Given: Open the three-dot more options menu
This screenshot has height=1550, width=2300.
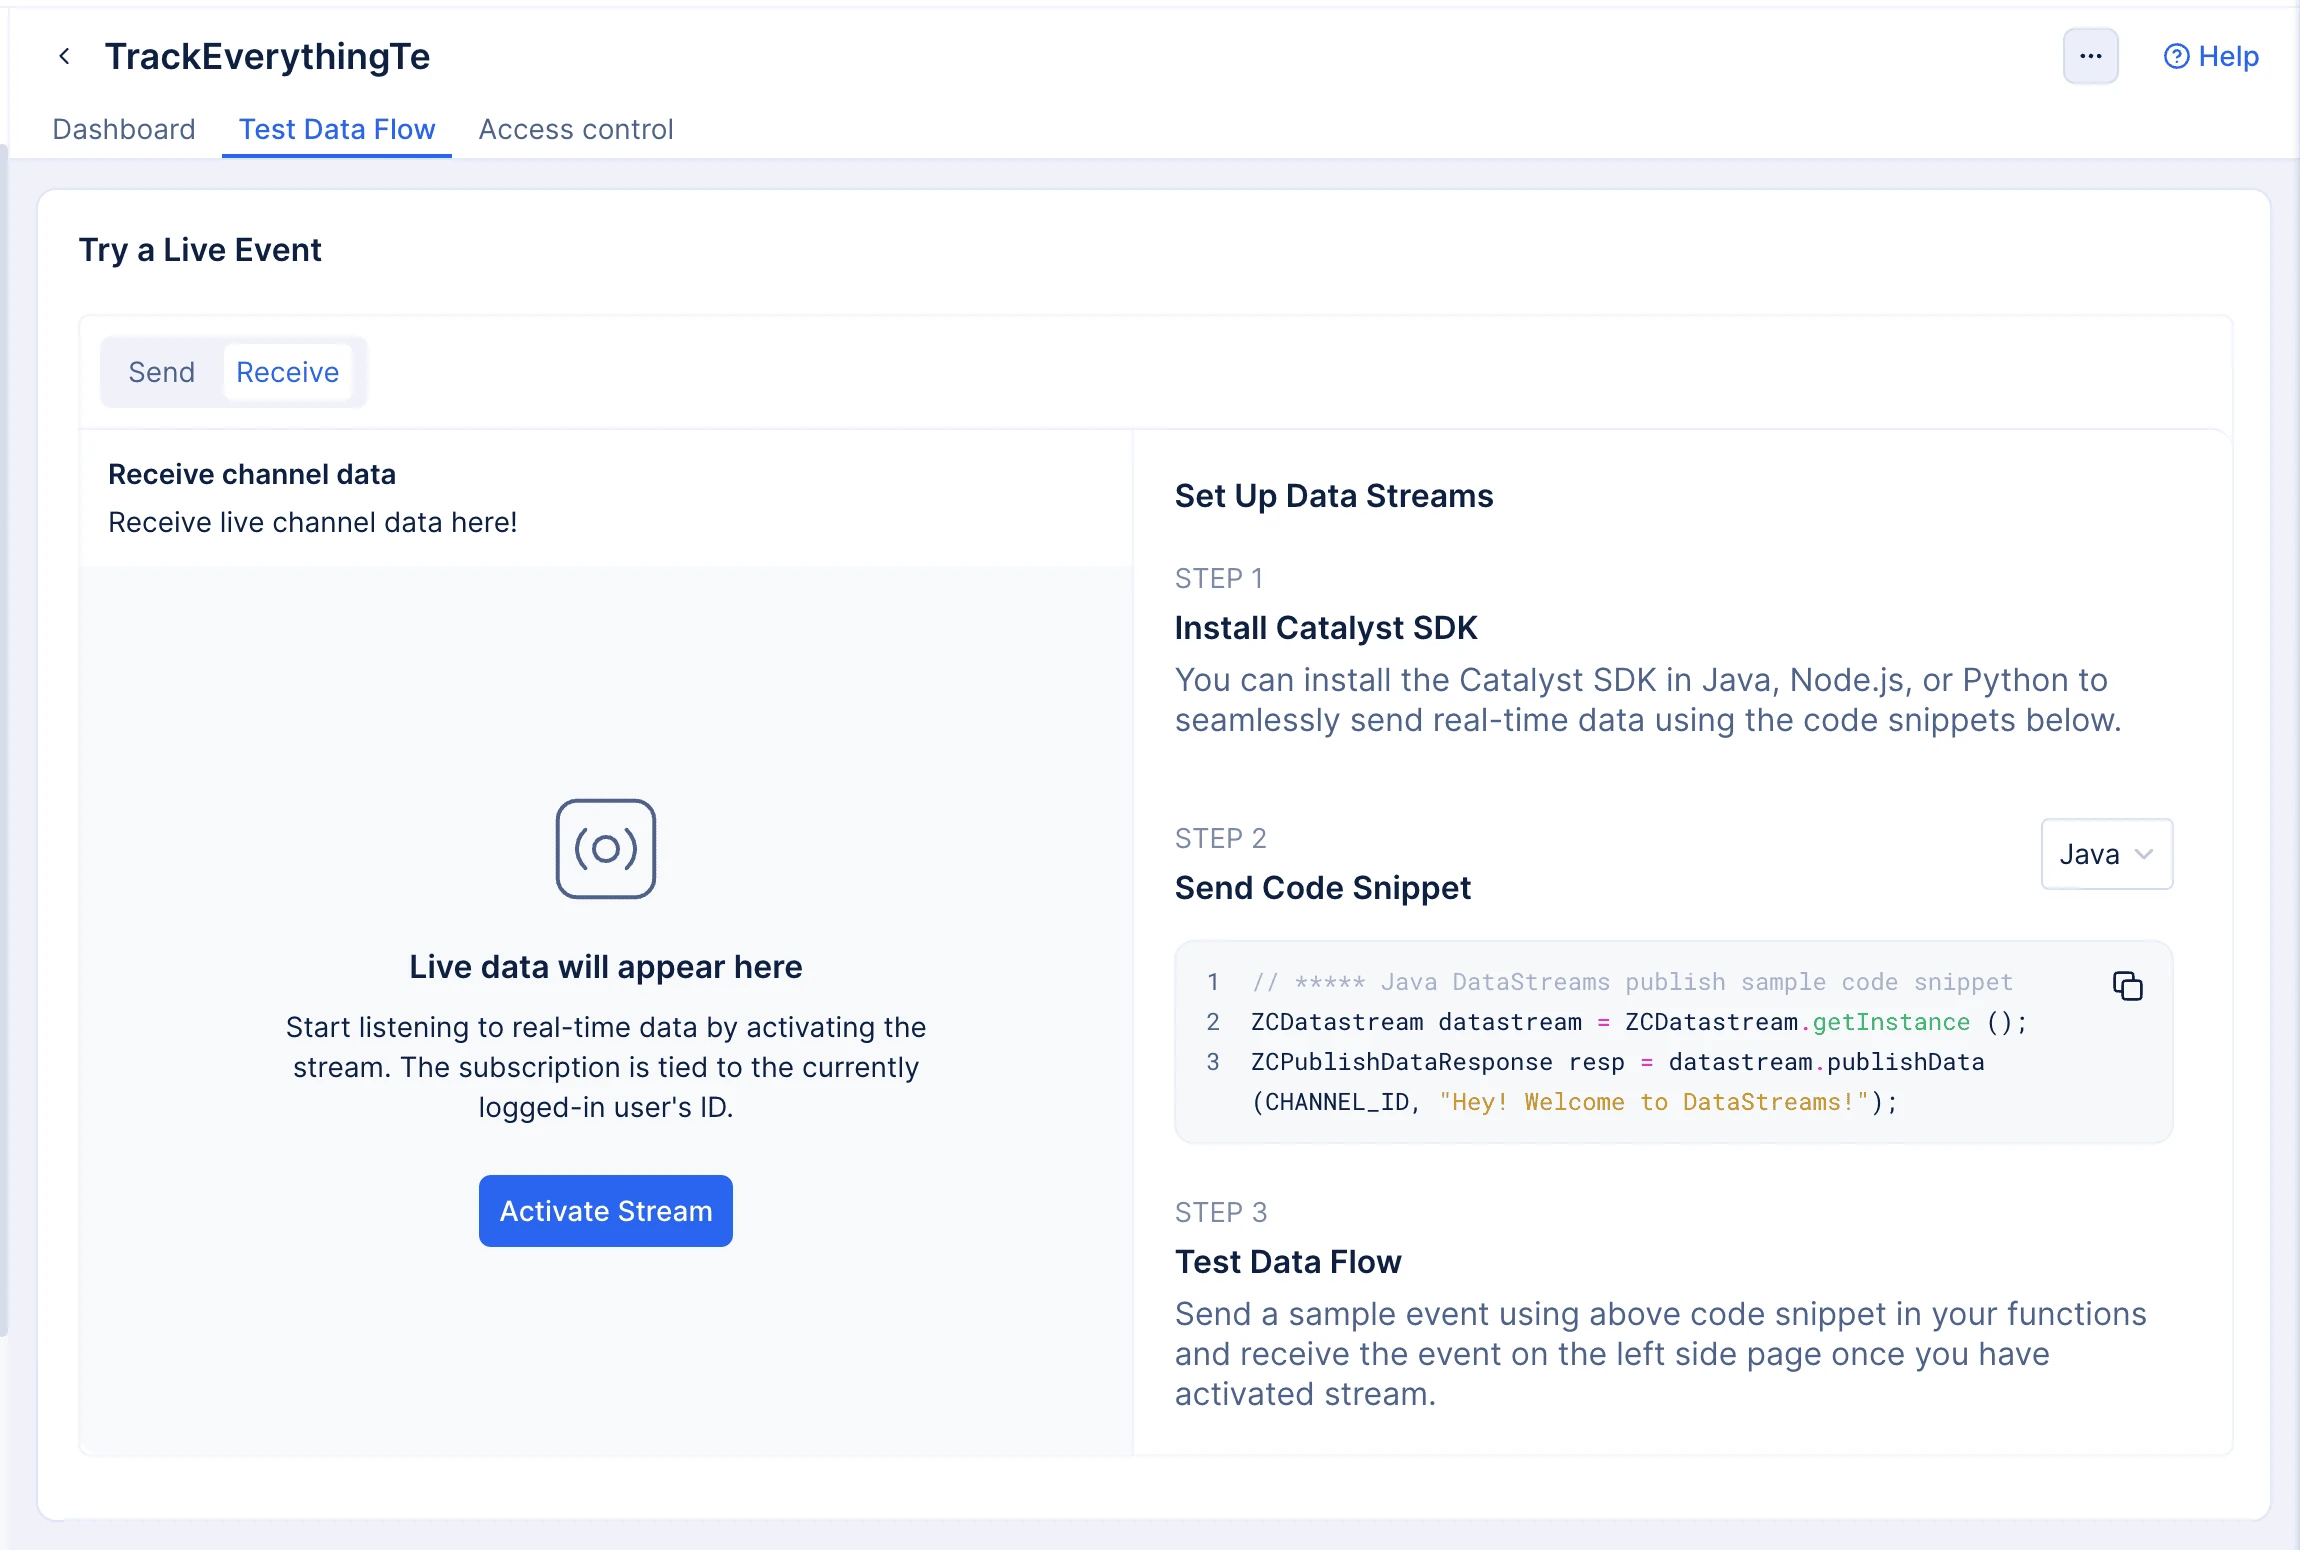Looking at the screenshot, I should coord(2090,56).
